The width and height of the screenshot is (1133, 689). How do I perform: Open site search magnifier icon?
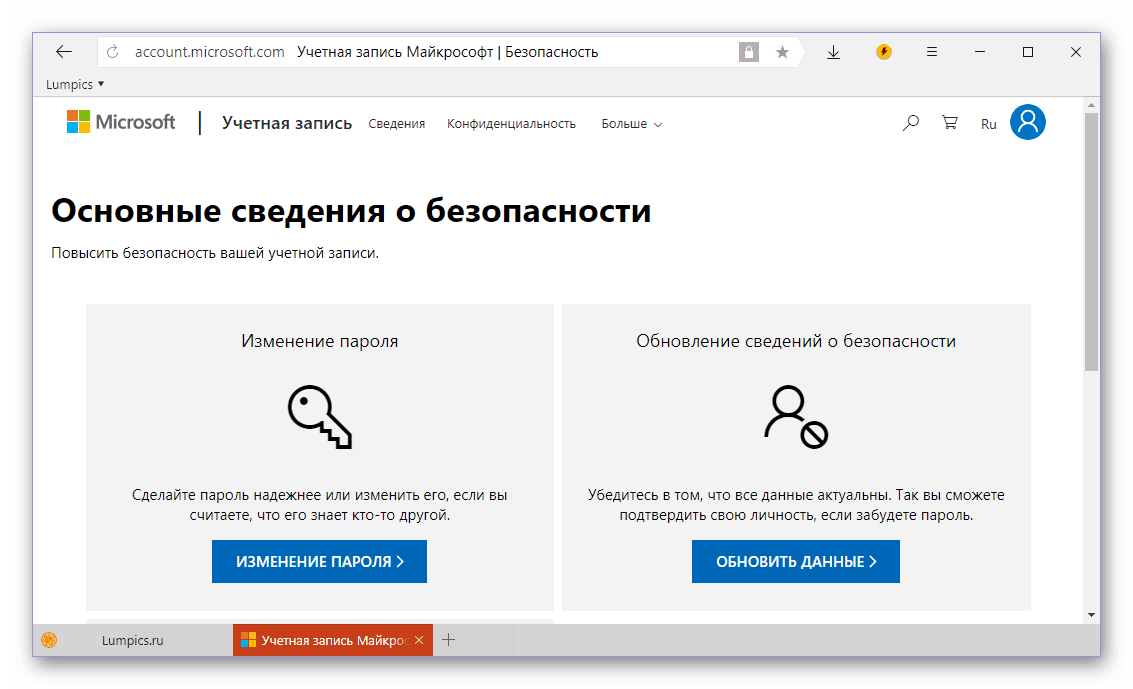[x=910, y=123]
